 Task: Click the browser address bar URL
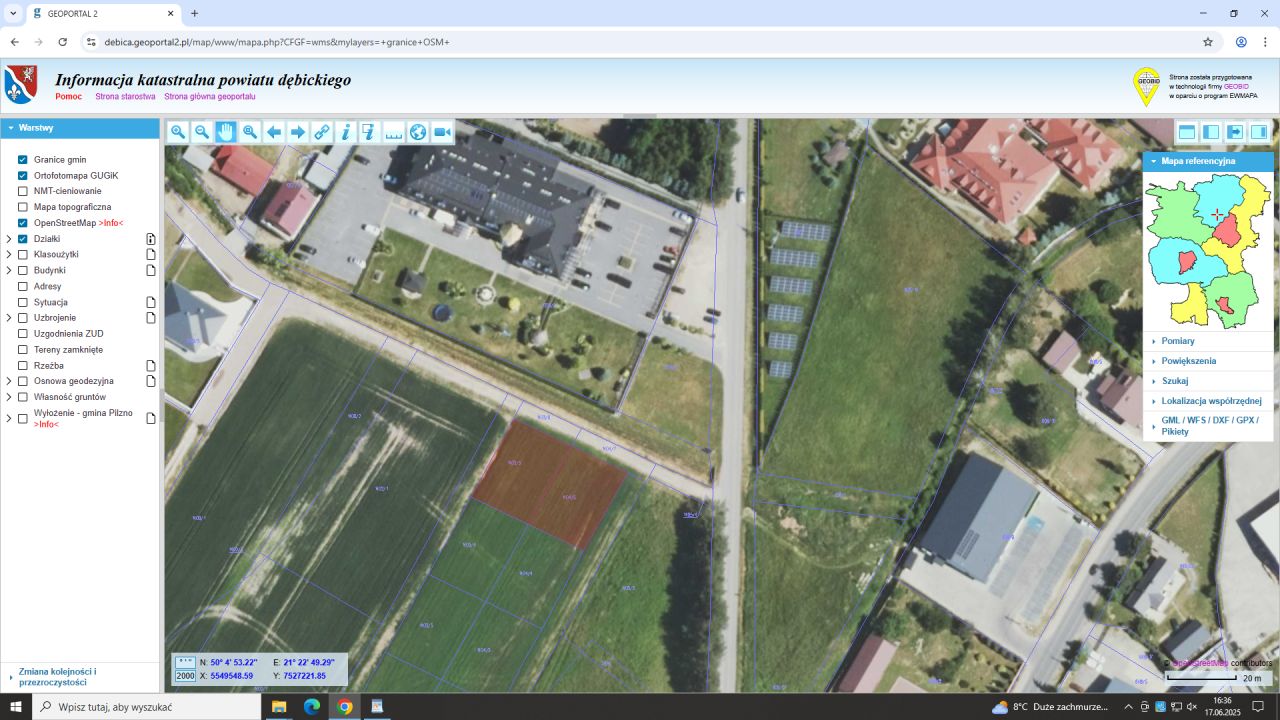click(277, 42)
